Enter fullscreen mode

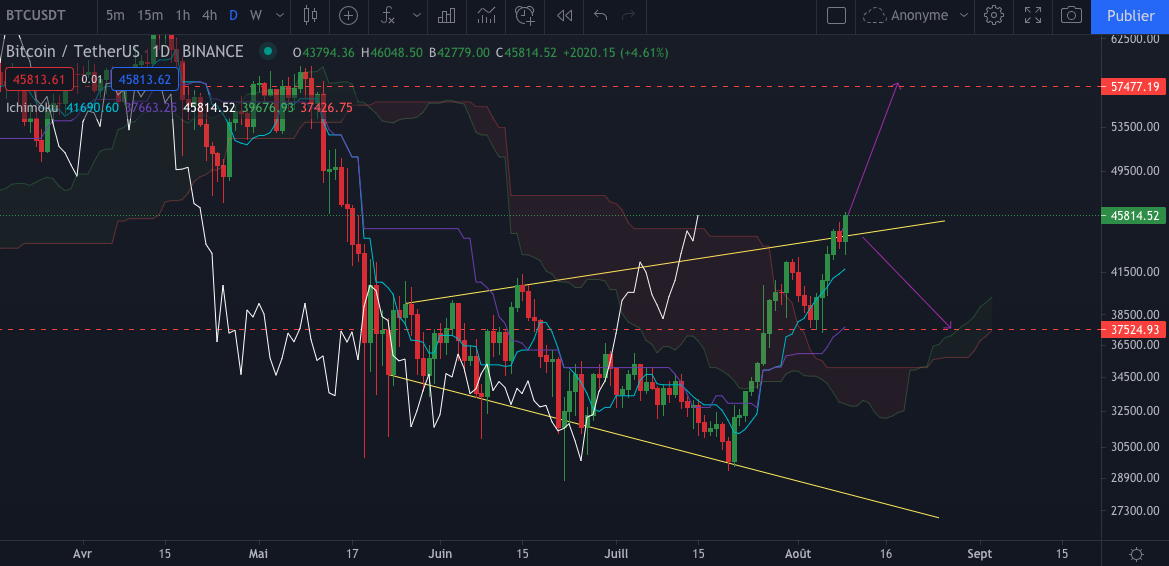click(1033, 15)
